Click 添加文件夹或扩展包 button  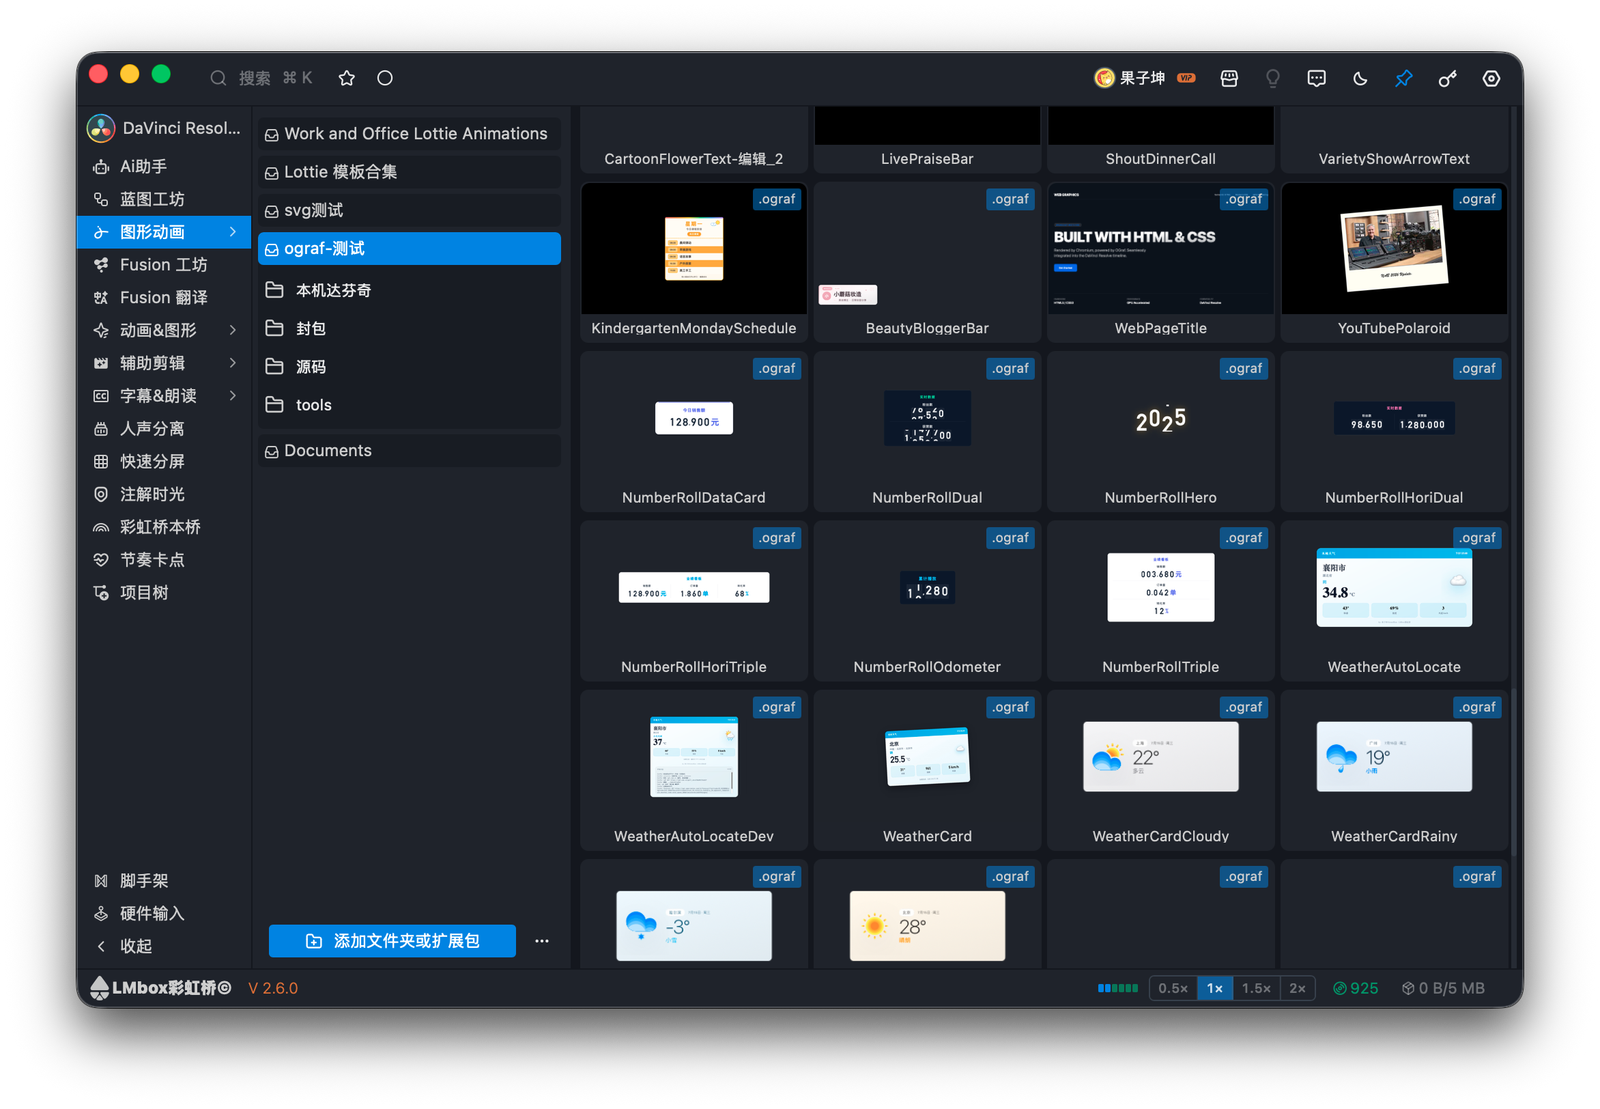pos(392,941)
